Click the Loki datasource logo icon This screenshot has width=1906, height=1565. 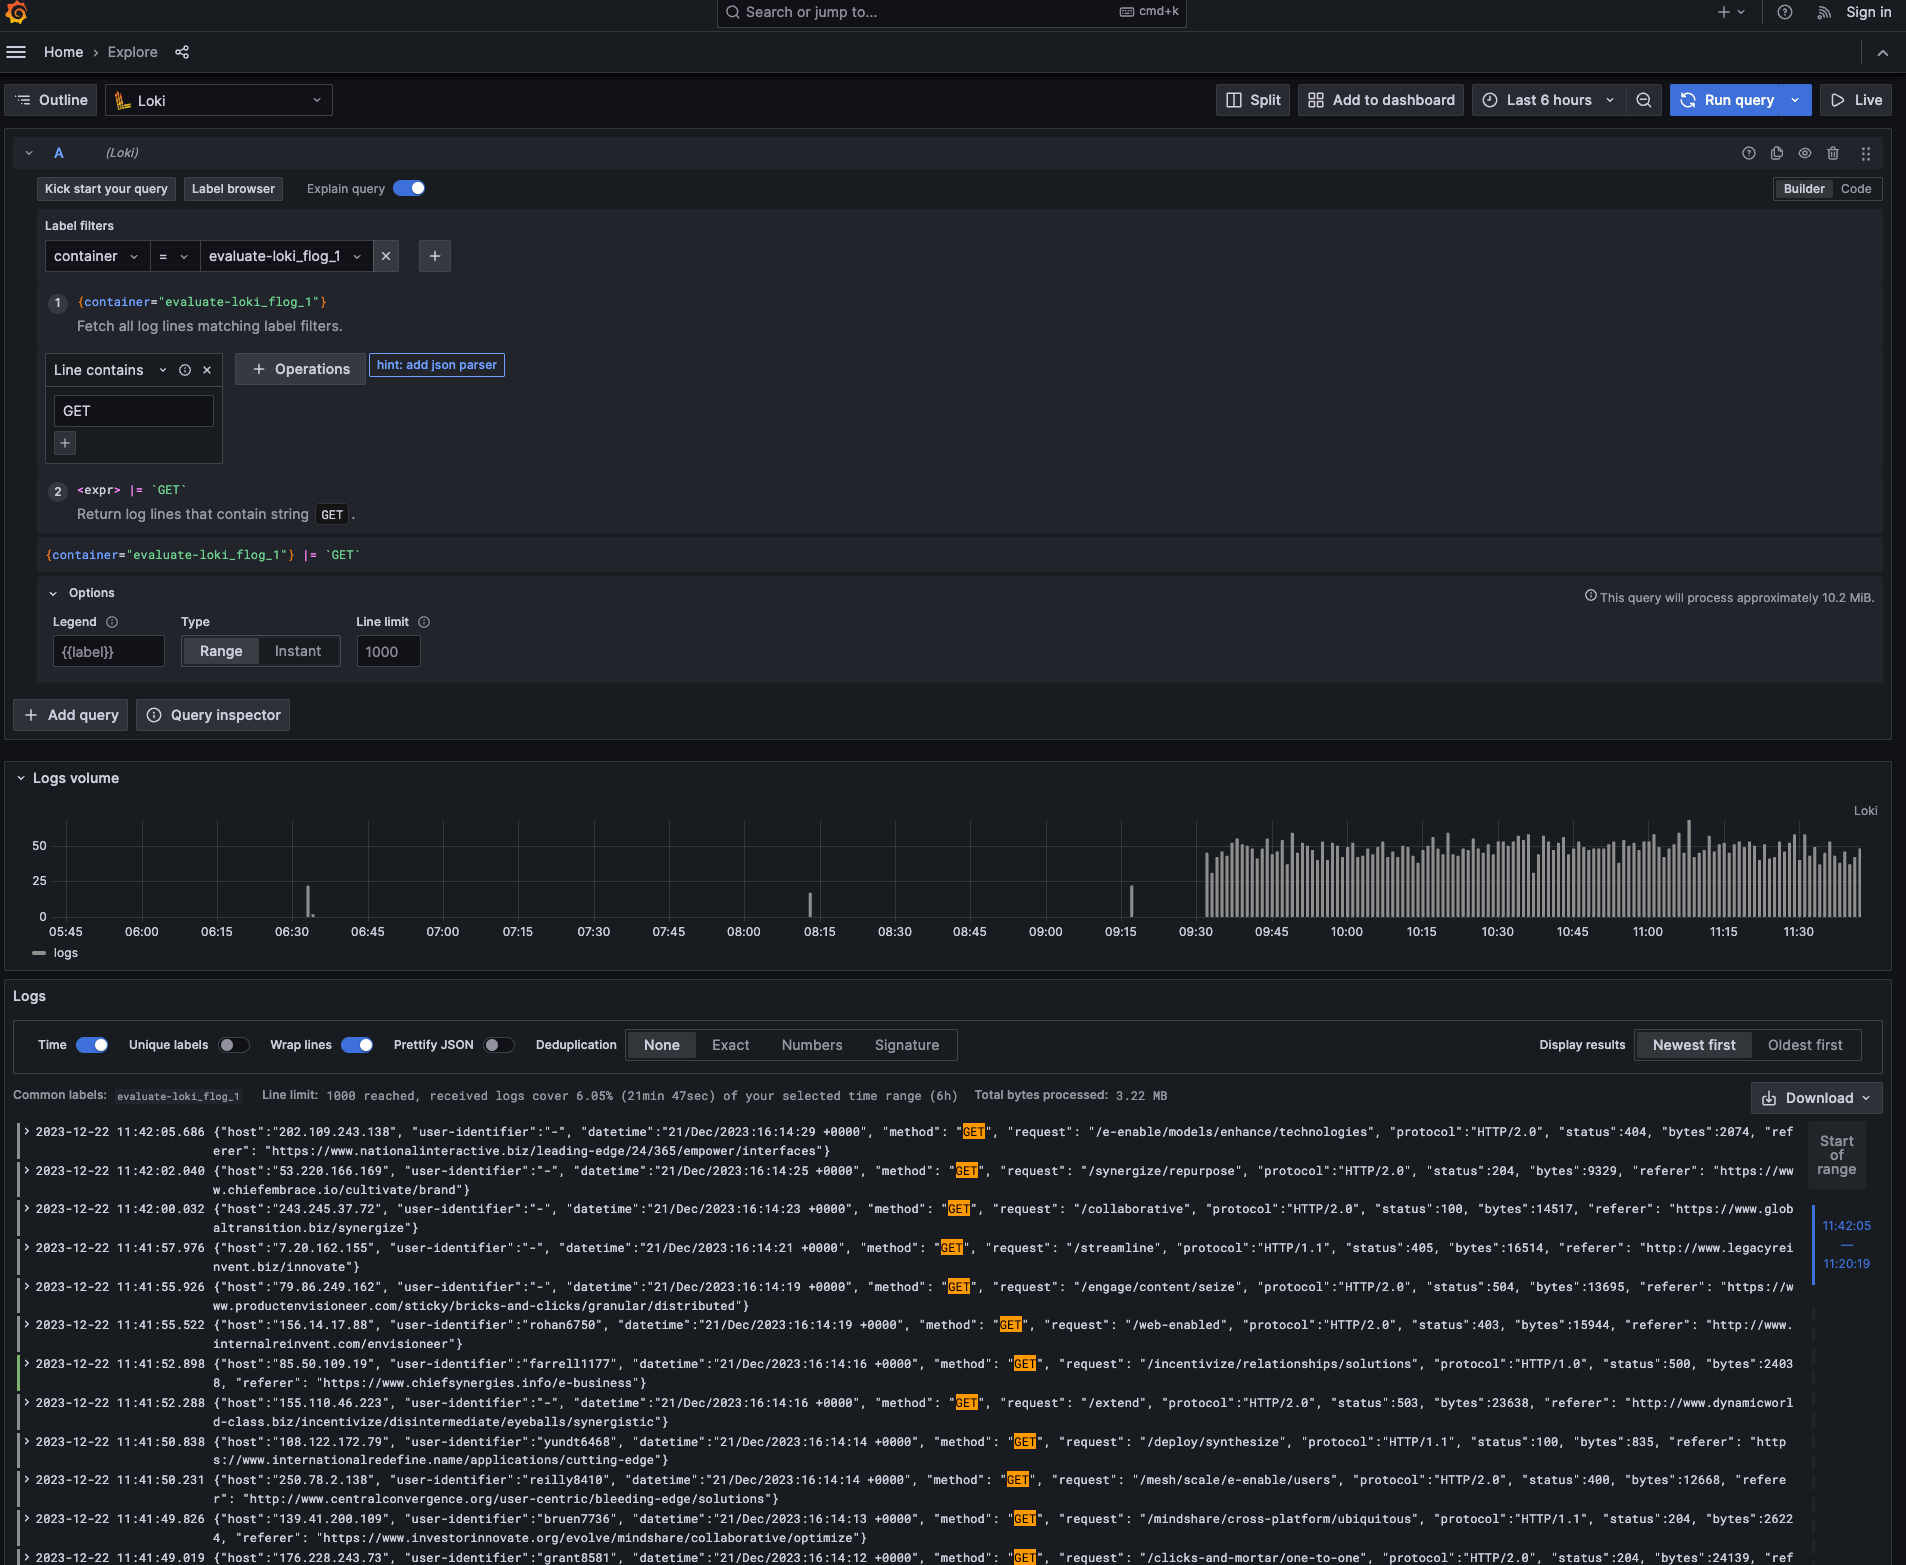pyautogui.click(x=123, y=100)
